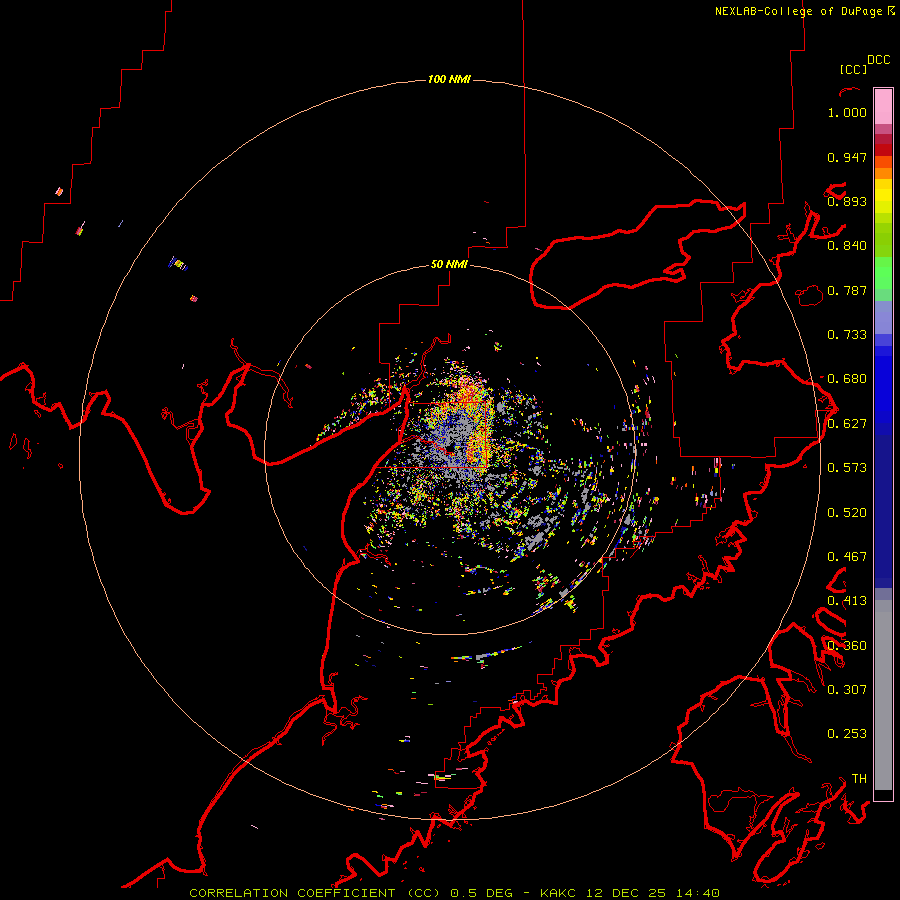This screenshot has height=900, width=900.
Task: Click the 0.733 scale label
Action: pyautogui.click(x=847, y=335)
